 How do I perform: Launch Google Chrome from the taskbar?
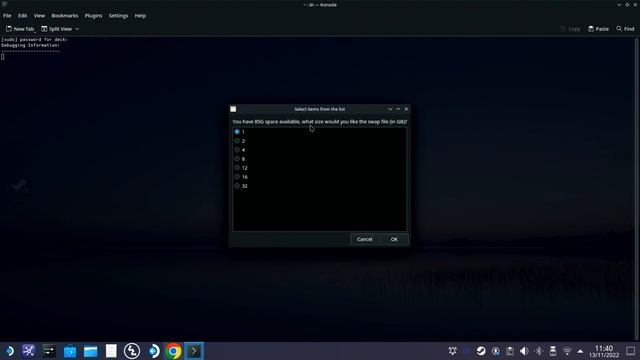click(x=173, y=351)
